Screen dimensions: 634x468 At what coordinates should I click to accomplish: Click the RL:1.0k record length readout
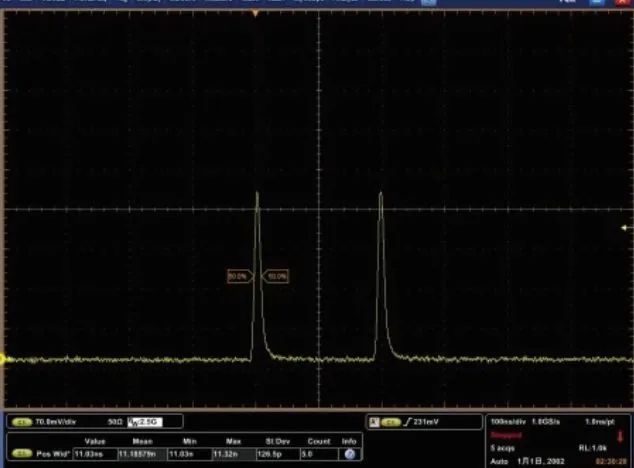[x=593, y=448]
